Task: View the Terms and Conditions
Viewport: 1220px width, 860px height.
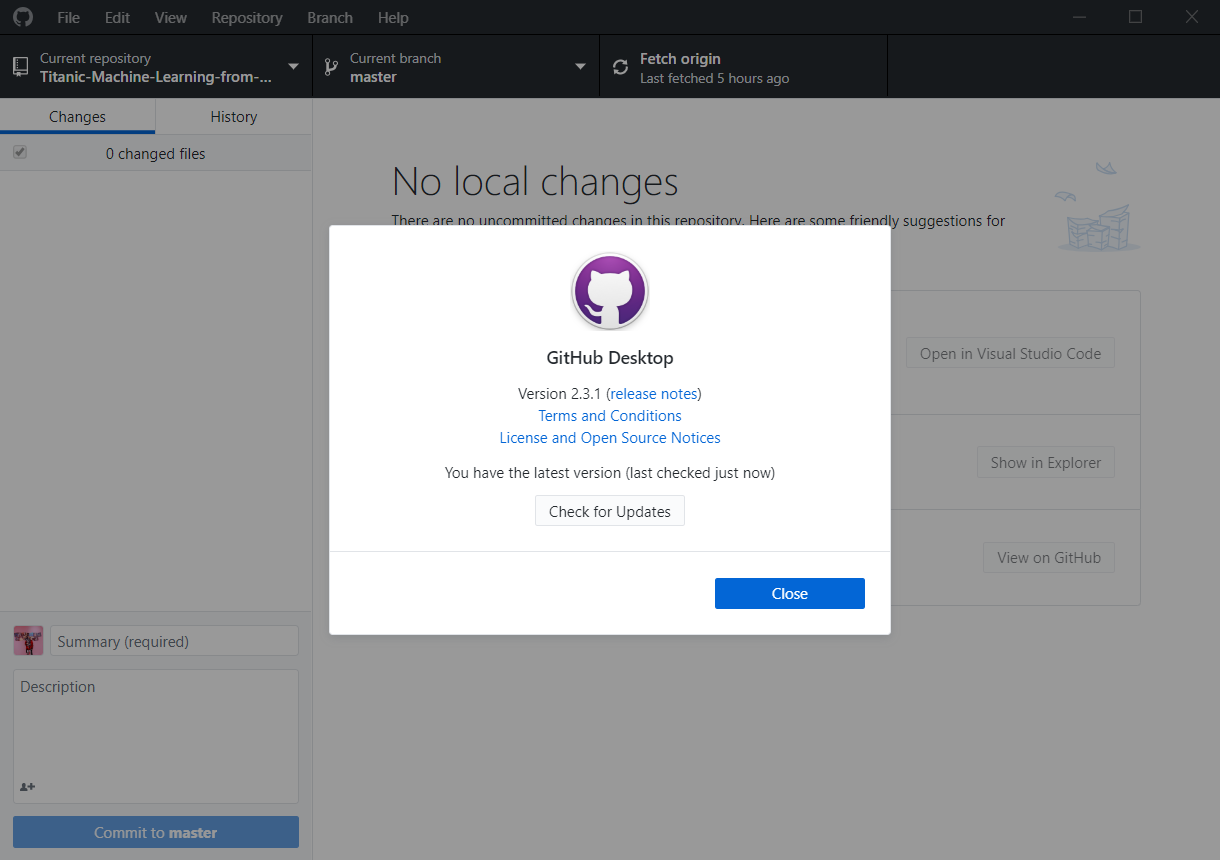Action: [610, 415]
